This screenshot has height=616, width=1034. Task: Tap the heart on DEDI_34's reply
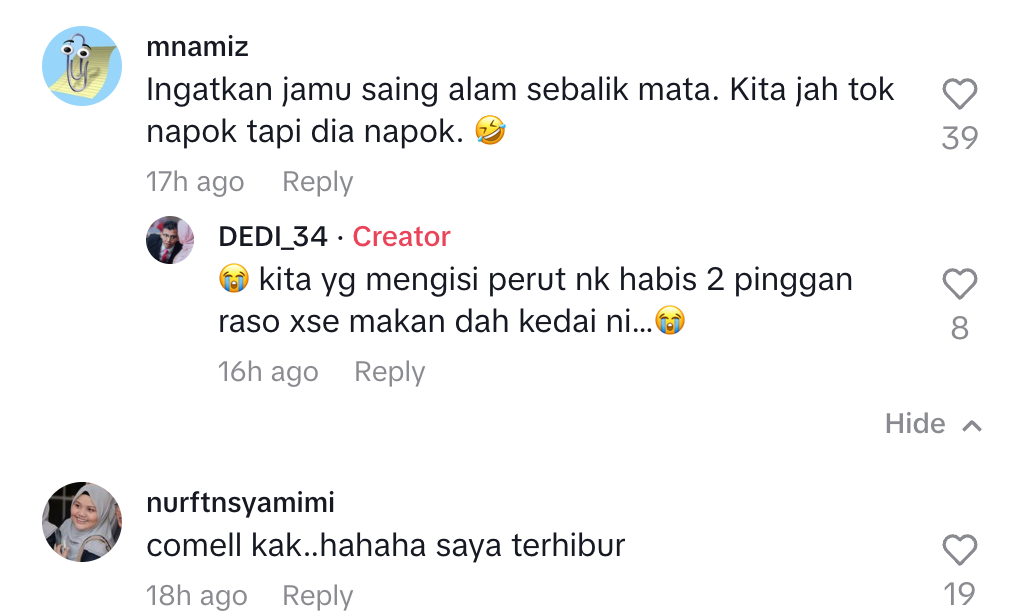[959, 285]
